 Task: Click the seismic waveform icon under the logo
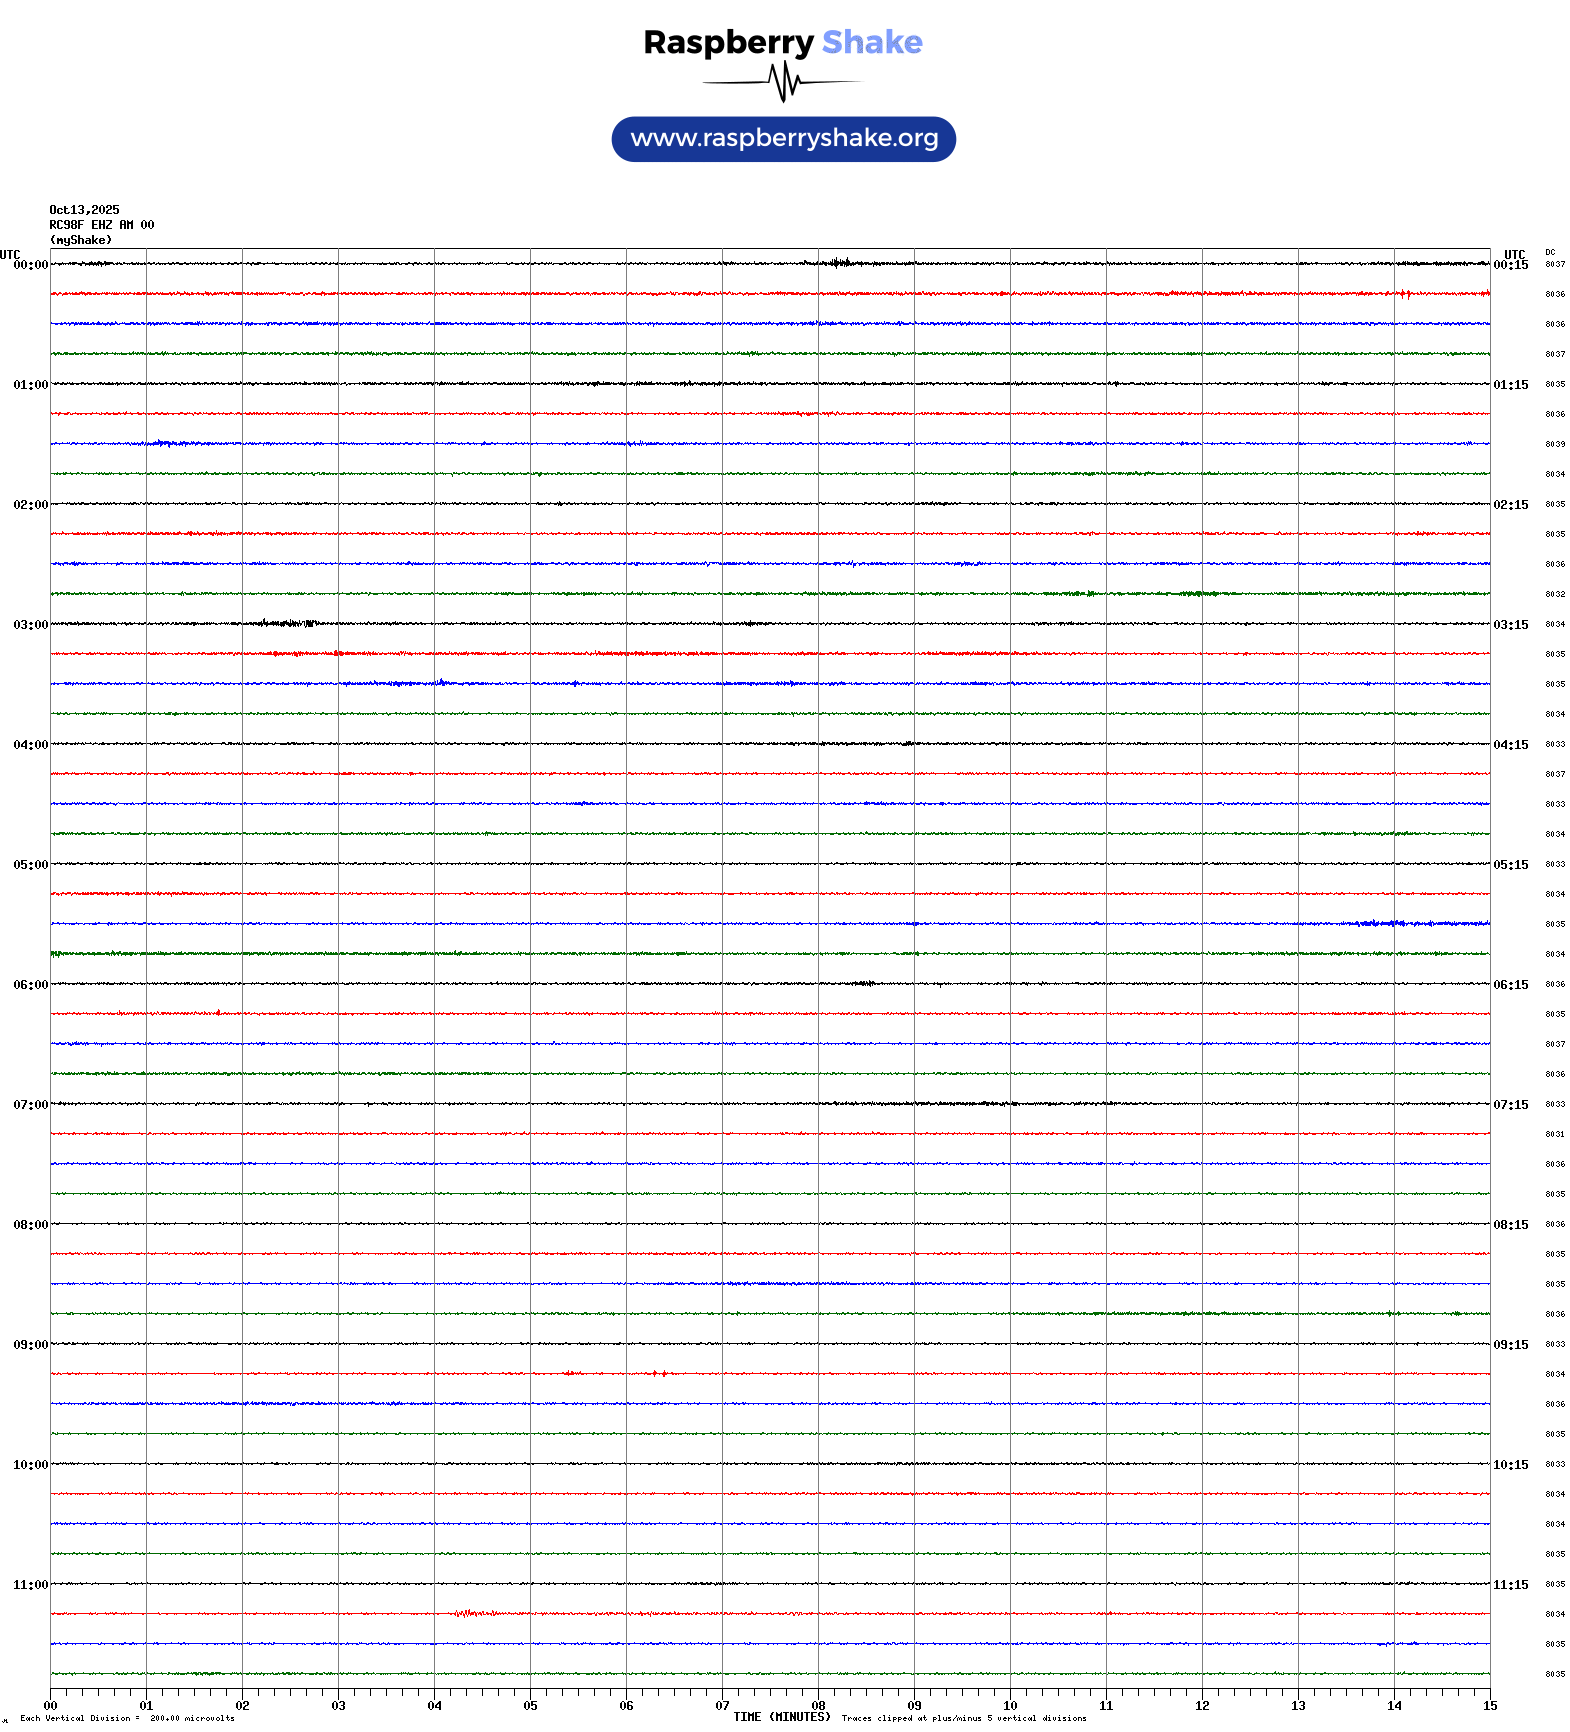[783, 82]
